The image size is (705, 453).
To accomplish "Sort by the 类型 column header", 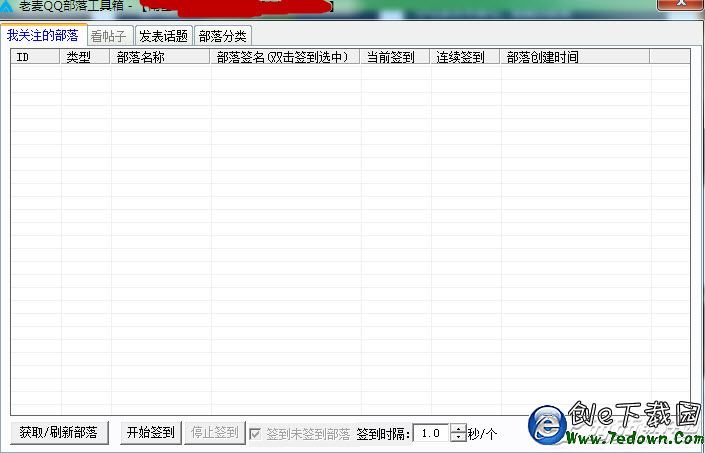I will click(x=85, y=57).
